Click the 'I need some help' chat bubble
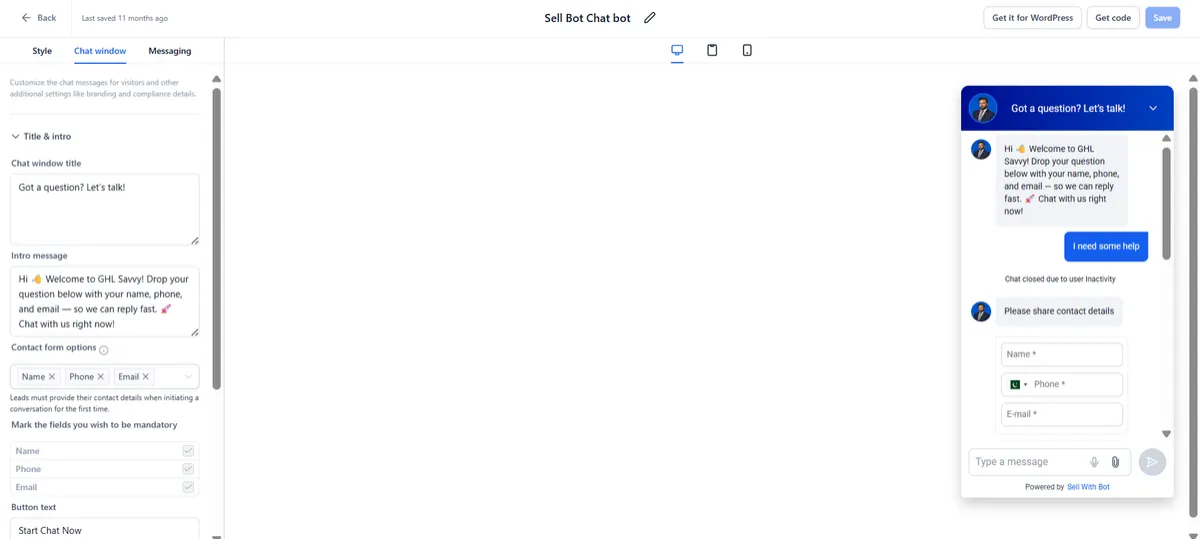This screenshot has width=1200, height=539. click(x=1105, y=247)
